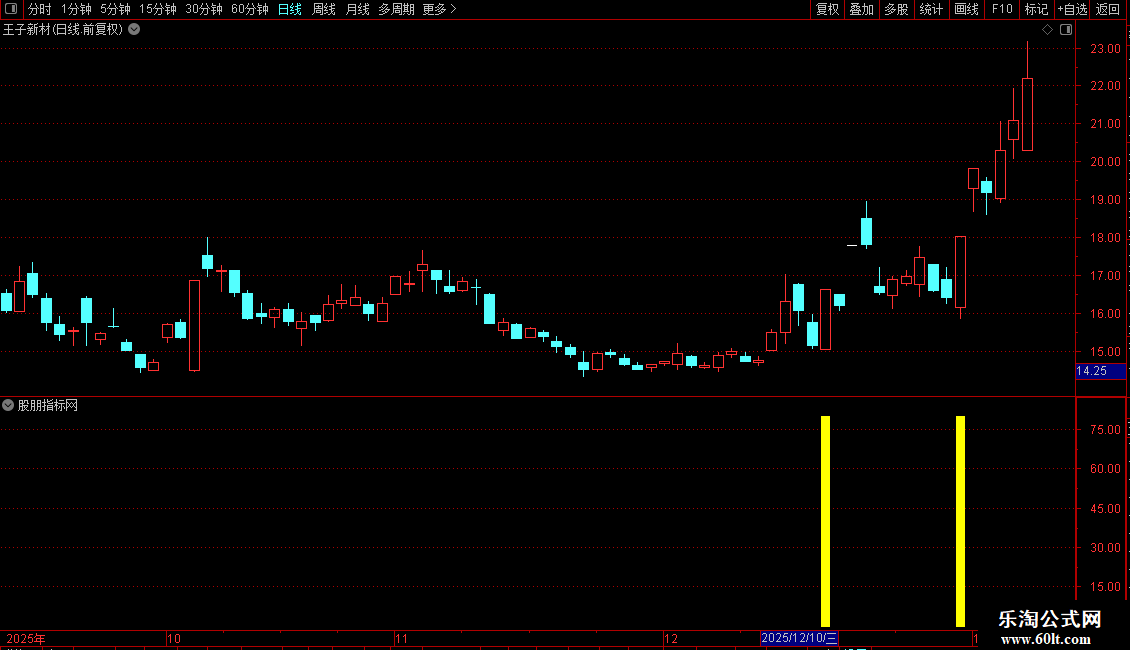
Task: Select the 5分钟 period
Action: coord(115,9)
